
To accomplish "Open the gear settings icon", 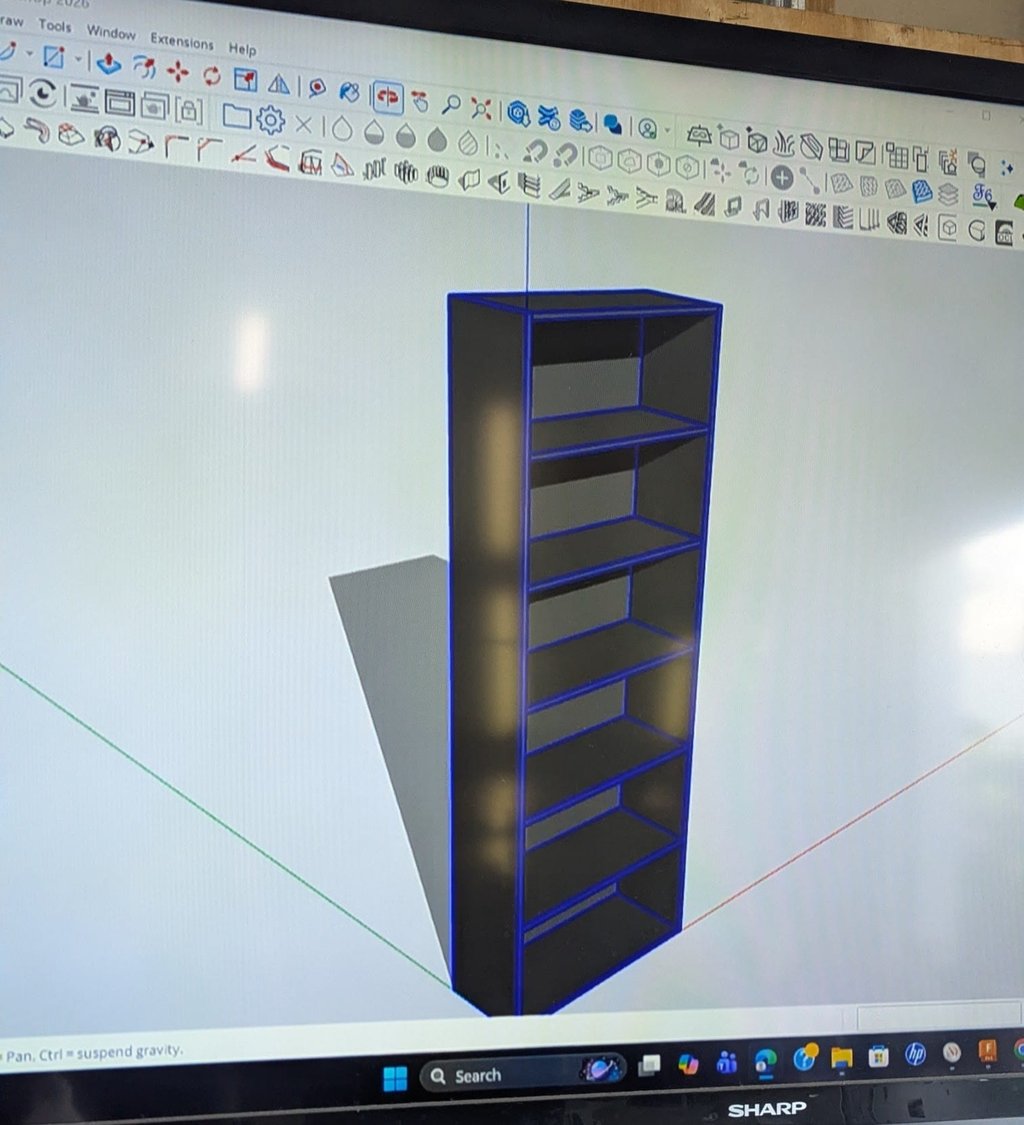I will tap(270, 121).
